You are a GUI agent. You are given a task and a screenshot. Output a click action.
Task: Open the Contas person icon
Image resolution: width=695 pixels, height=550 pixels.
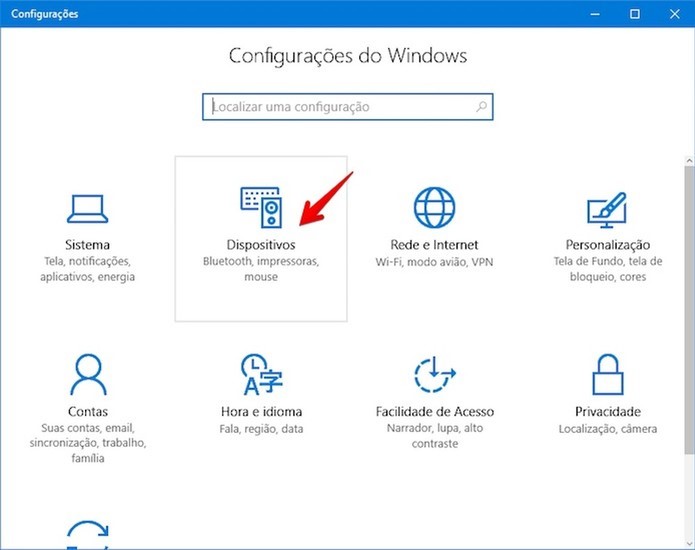pyautogui.click(x=88, y=374)
